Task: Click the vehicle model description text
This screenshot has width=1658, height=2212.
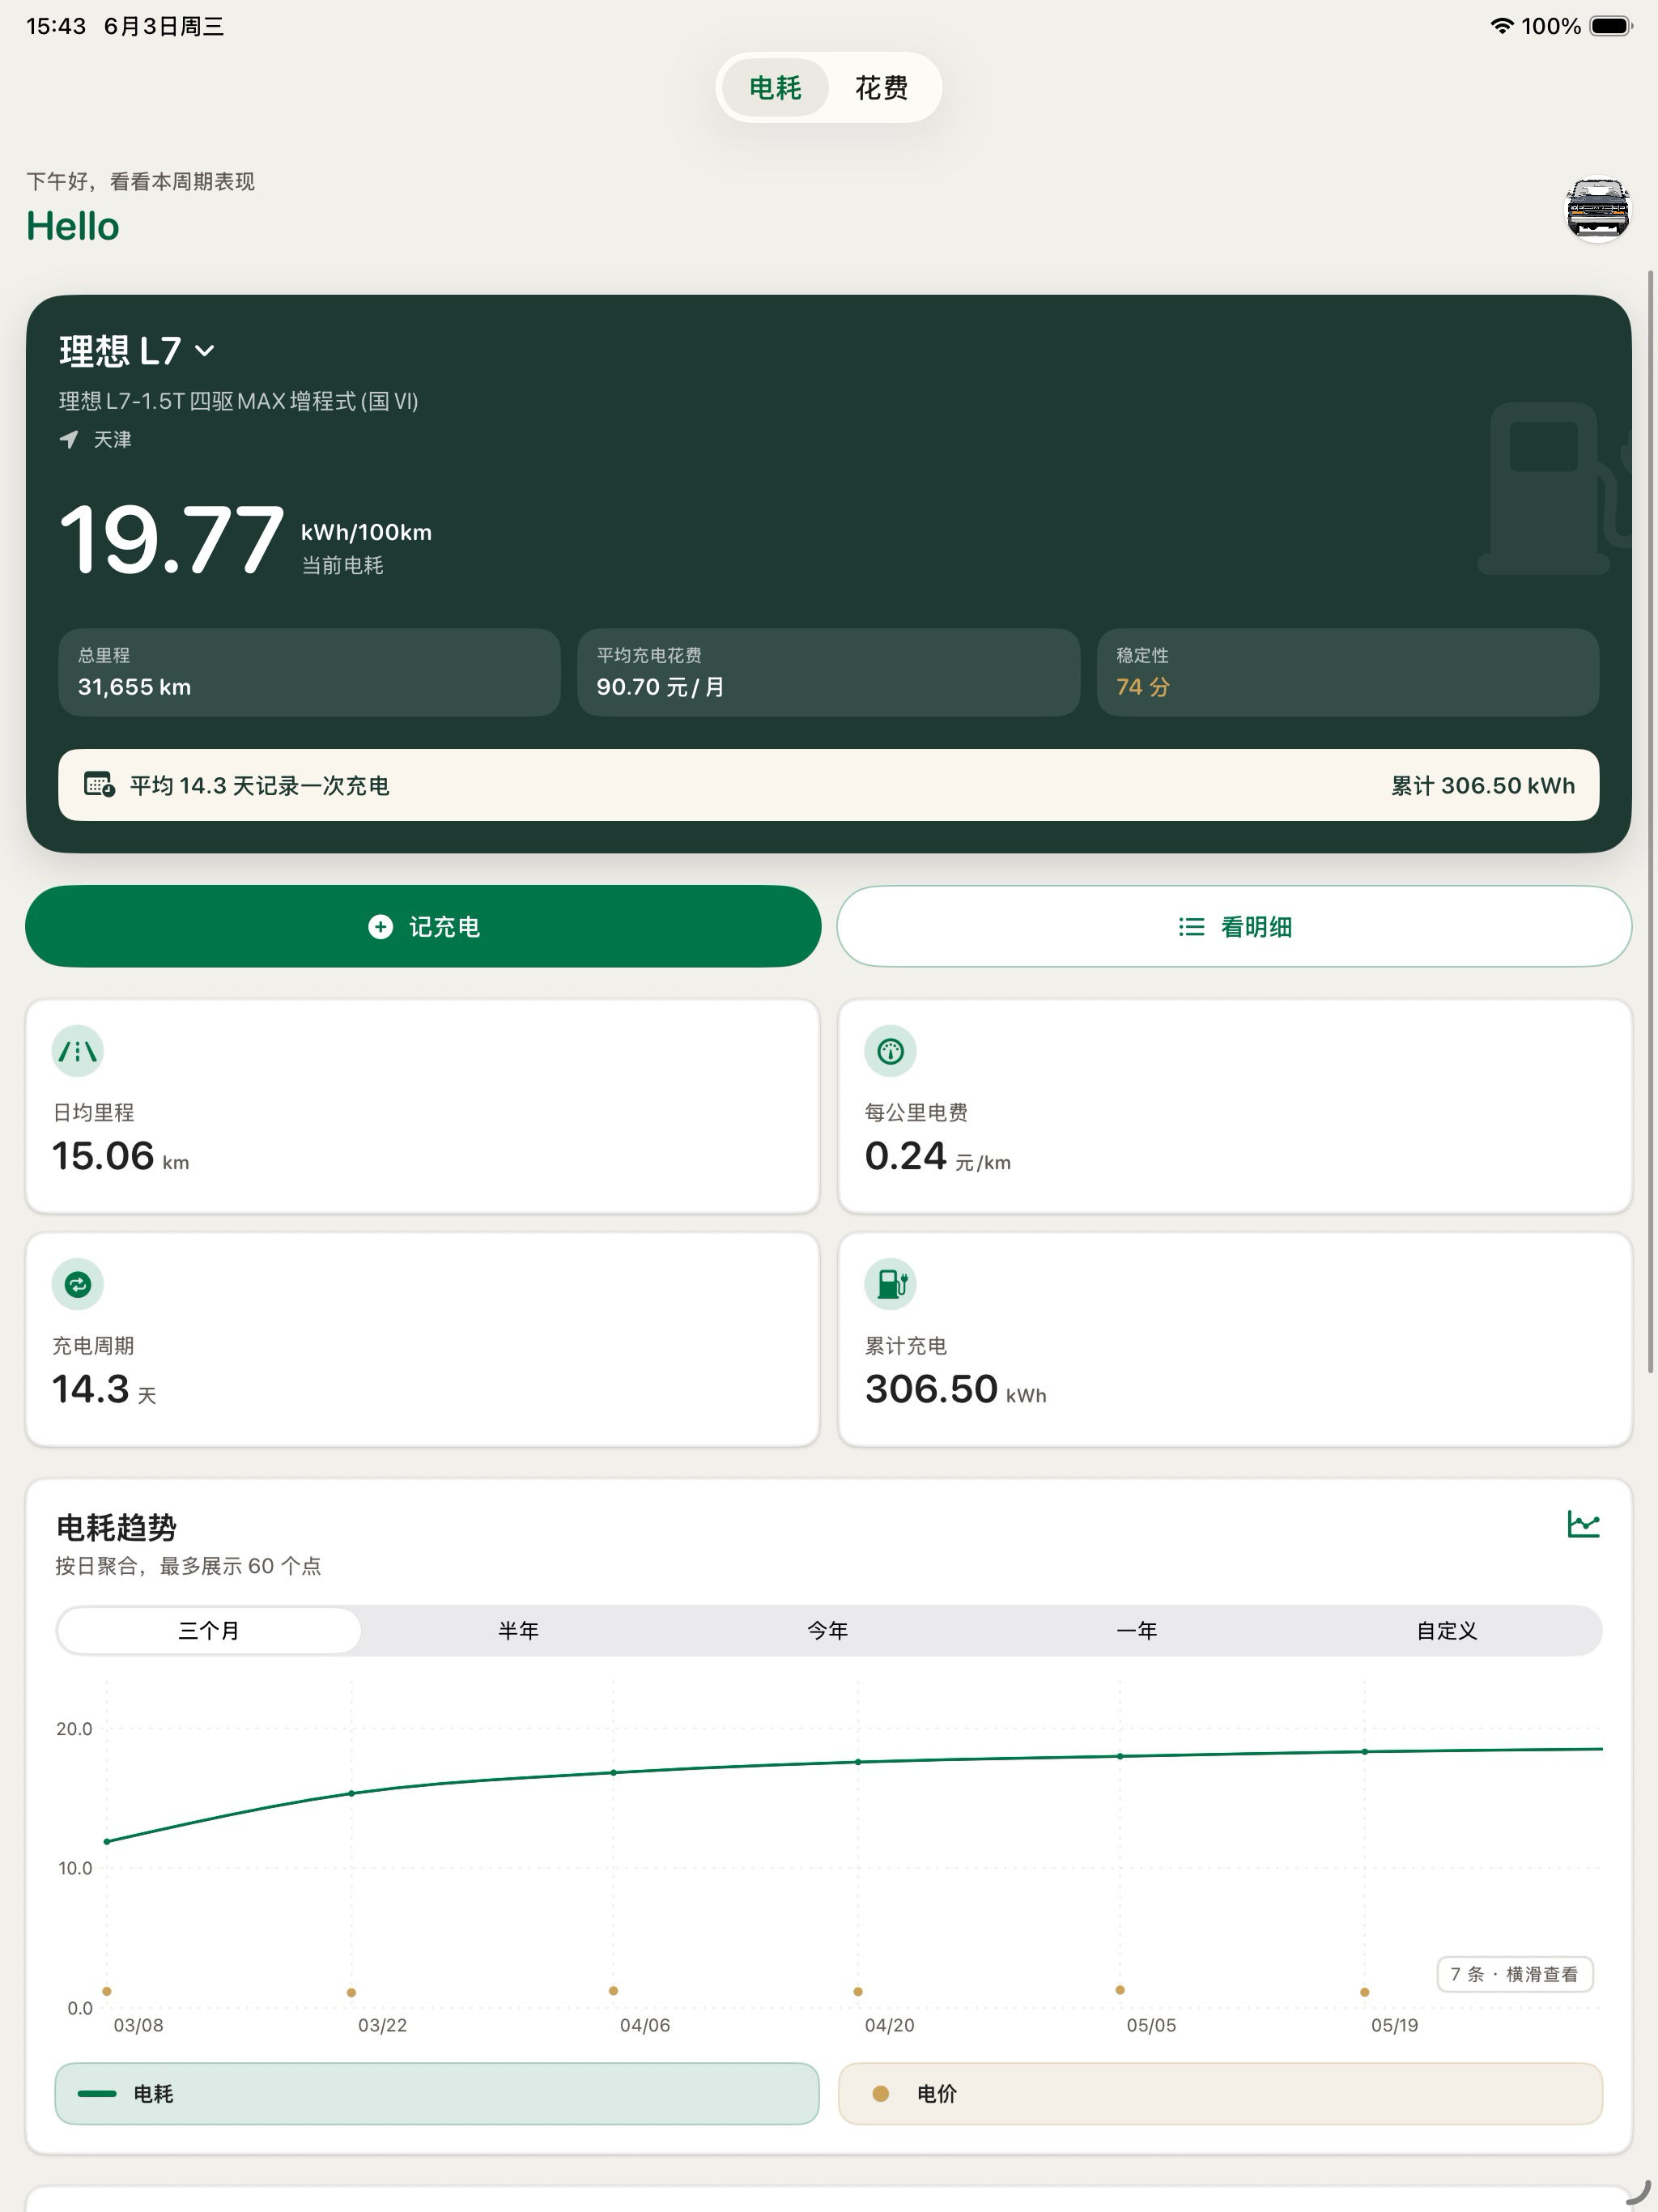Action: pyautogui.click(x=239, y=401)
